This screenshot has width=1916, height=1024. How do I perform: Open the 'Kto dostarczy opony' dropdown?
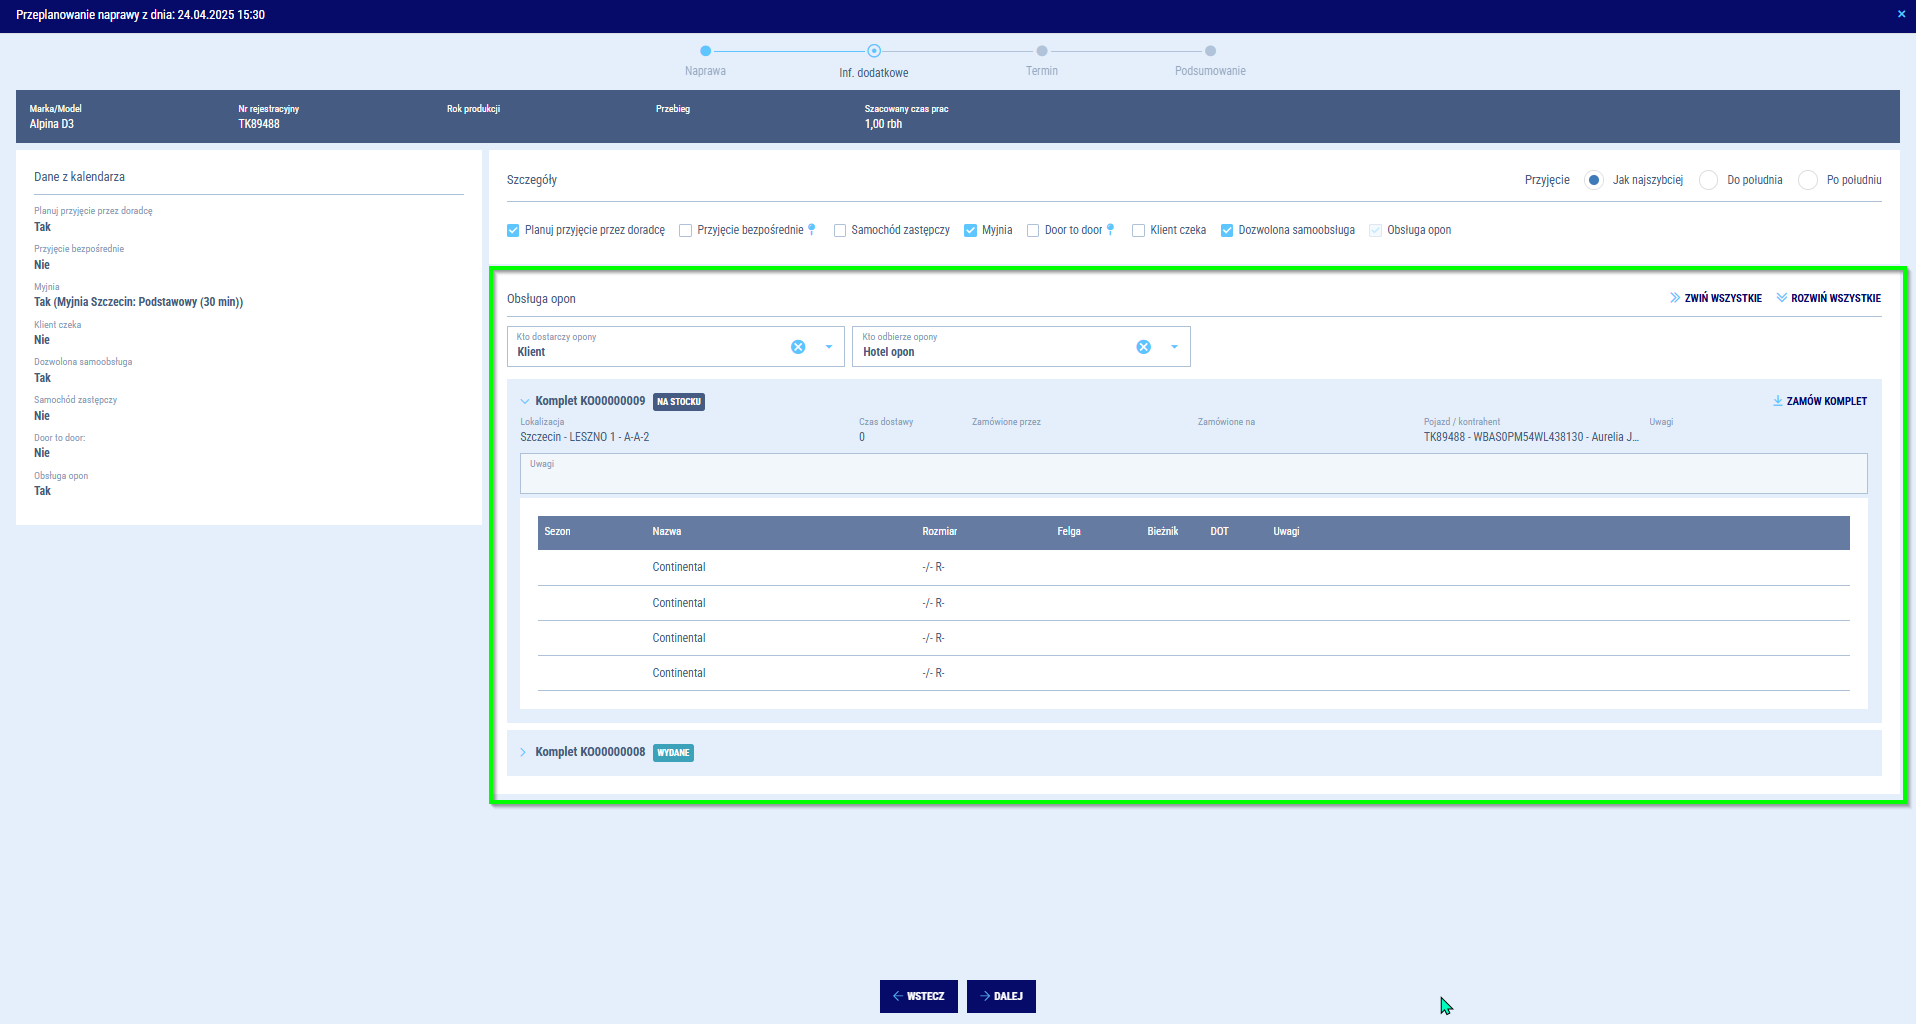pyautogui.click(x=829, y=347)
